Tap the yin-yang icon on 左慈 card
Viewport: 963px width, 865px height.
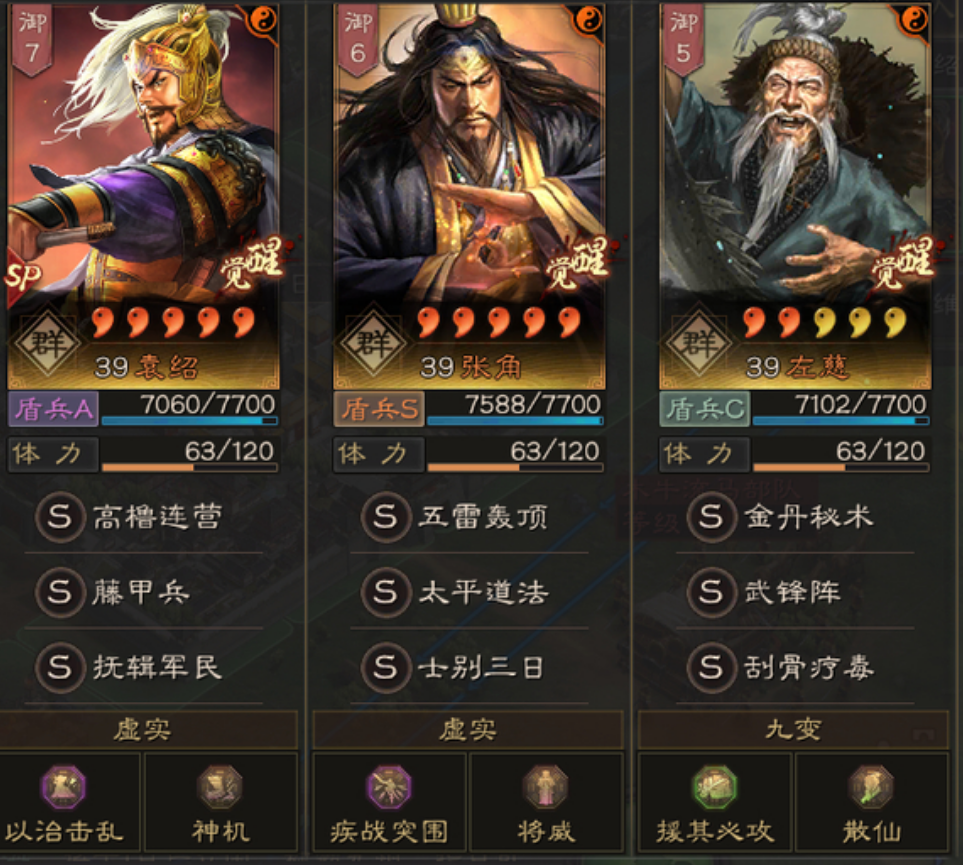(915, 21)
